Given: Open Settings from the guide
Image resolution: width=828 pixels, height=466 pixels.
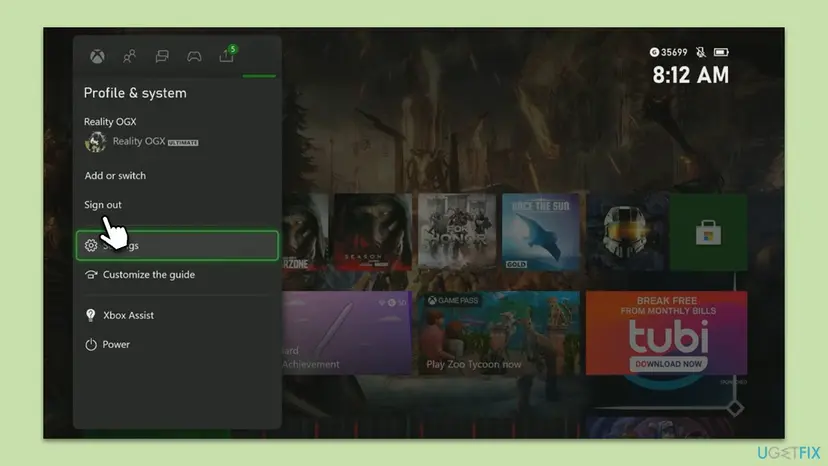Looking at the screenshot, I should [x=177, y=245].
